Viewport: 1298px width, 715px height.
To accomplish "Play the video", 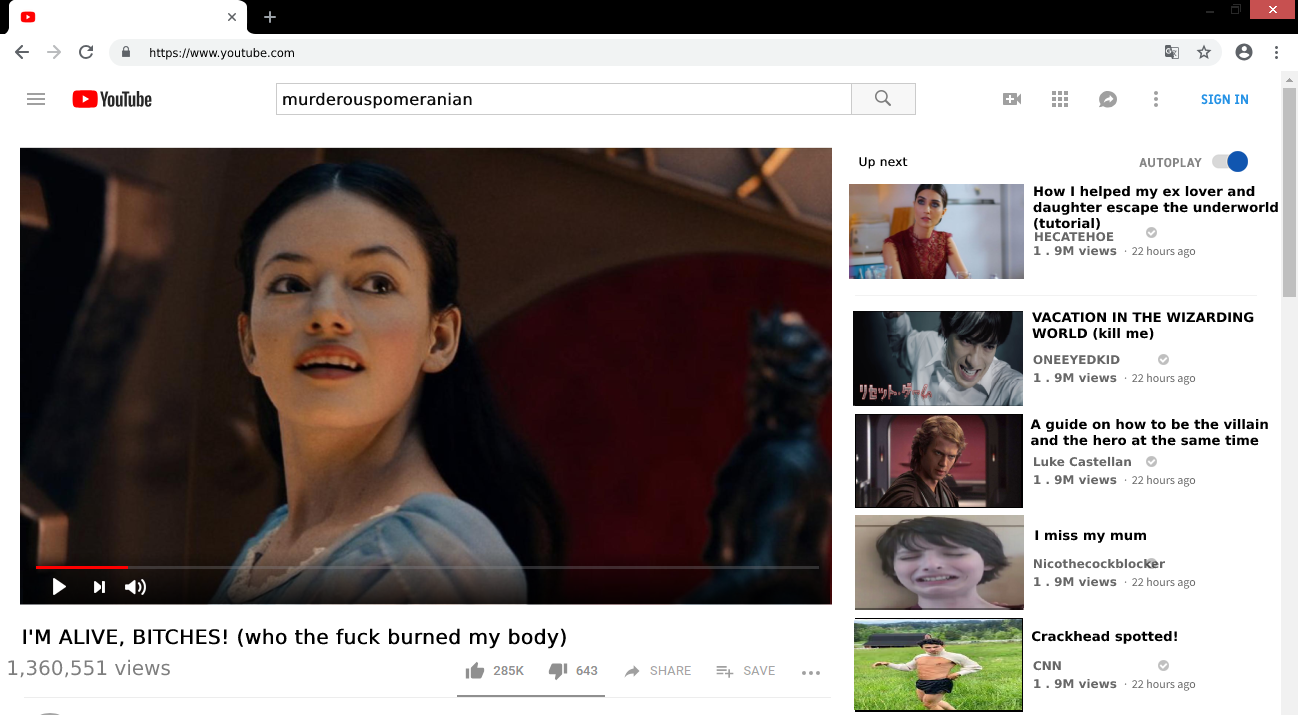I will tap(59, 587).
